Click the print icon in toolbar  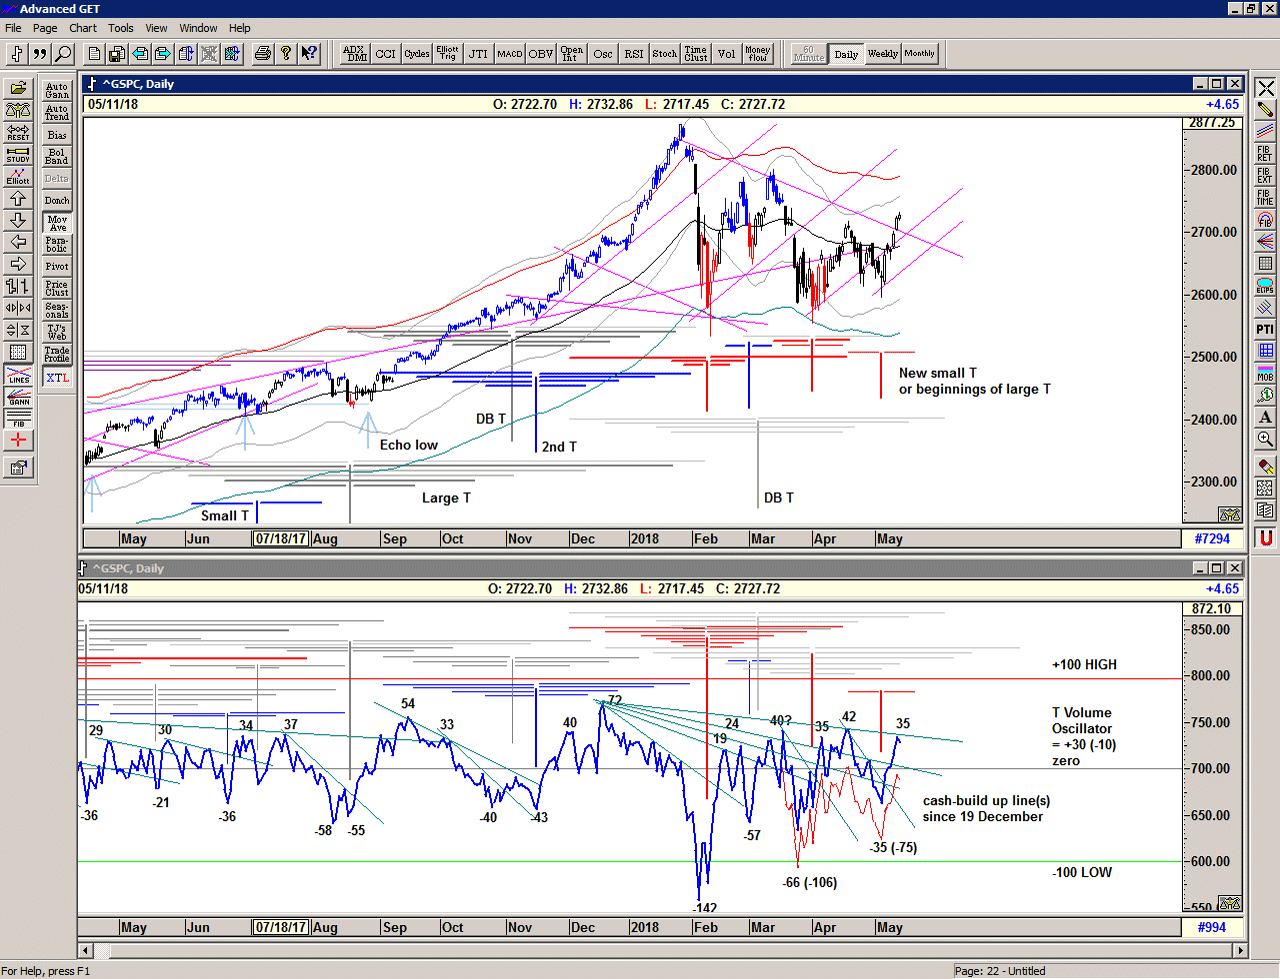coord(262,54)
